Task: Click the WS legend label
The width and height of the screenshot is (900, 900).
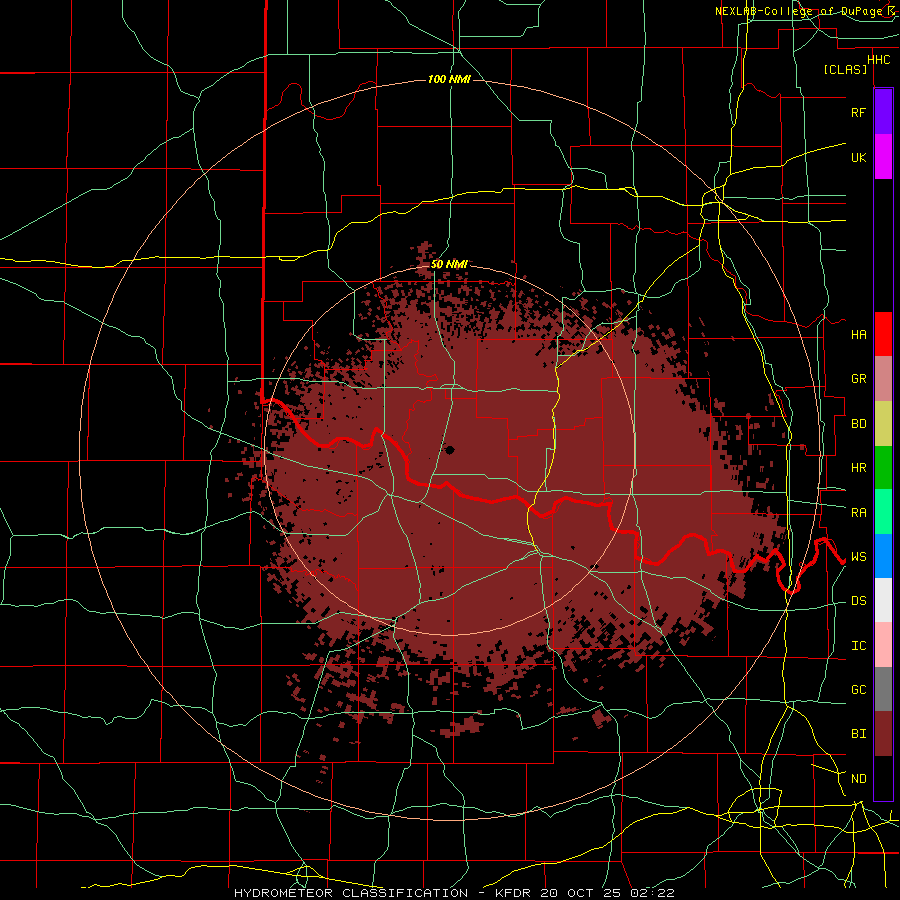Action: 858,556
